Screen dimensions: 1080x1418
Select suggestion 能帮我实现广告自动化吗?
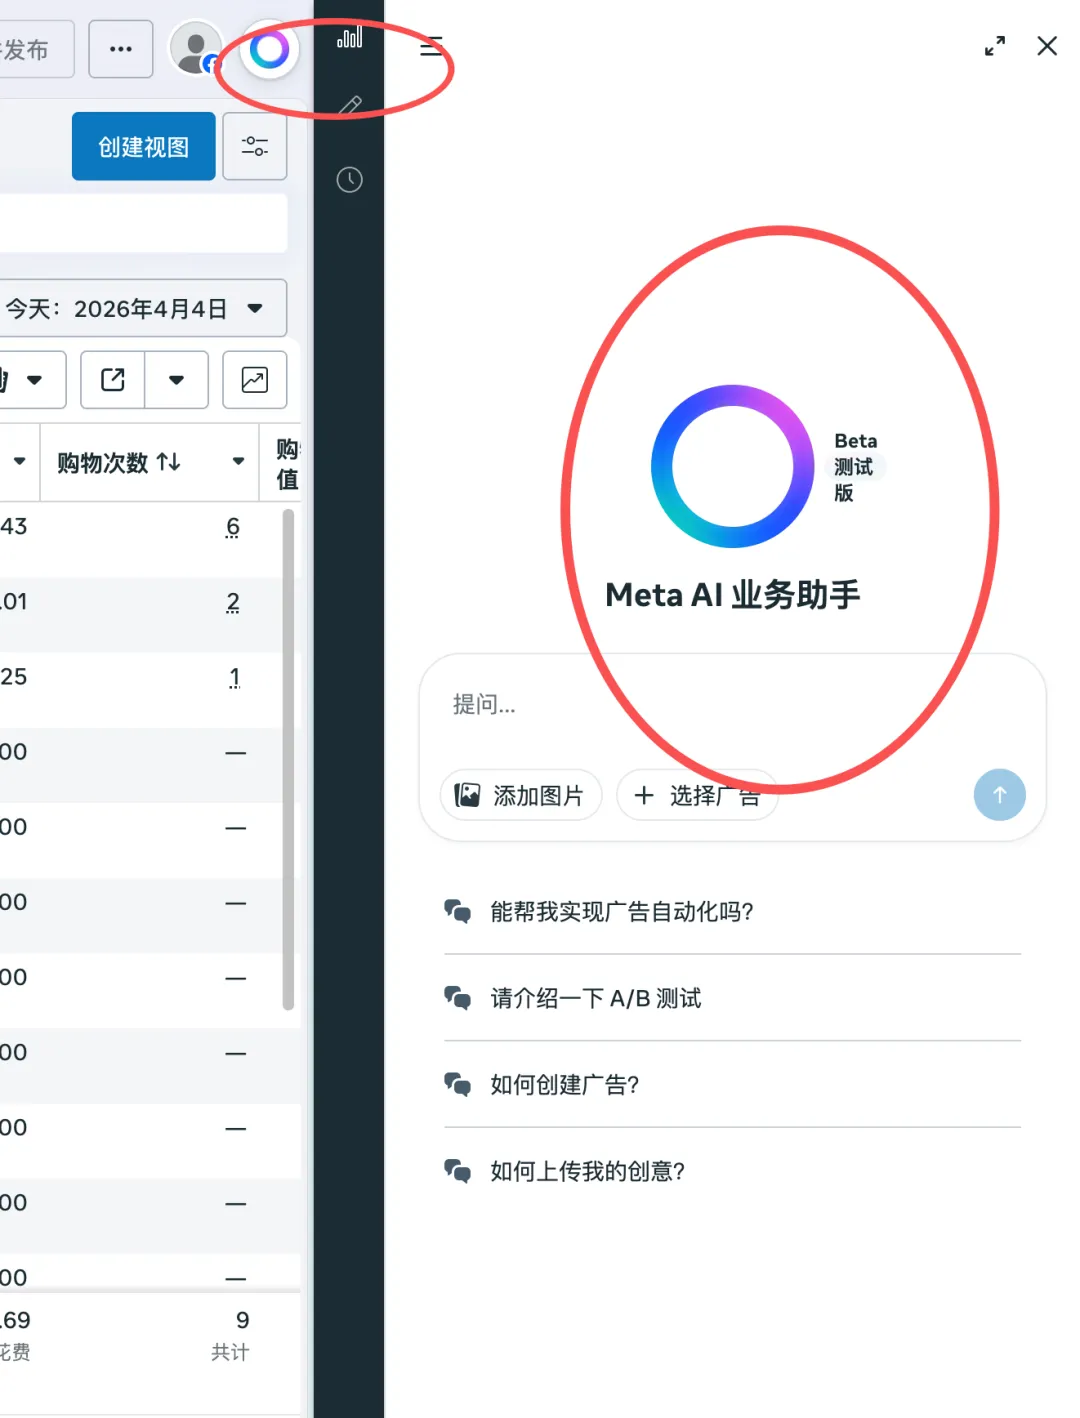coord(732,911)
